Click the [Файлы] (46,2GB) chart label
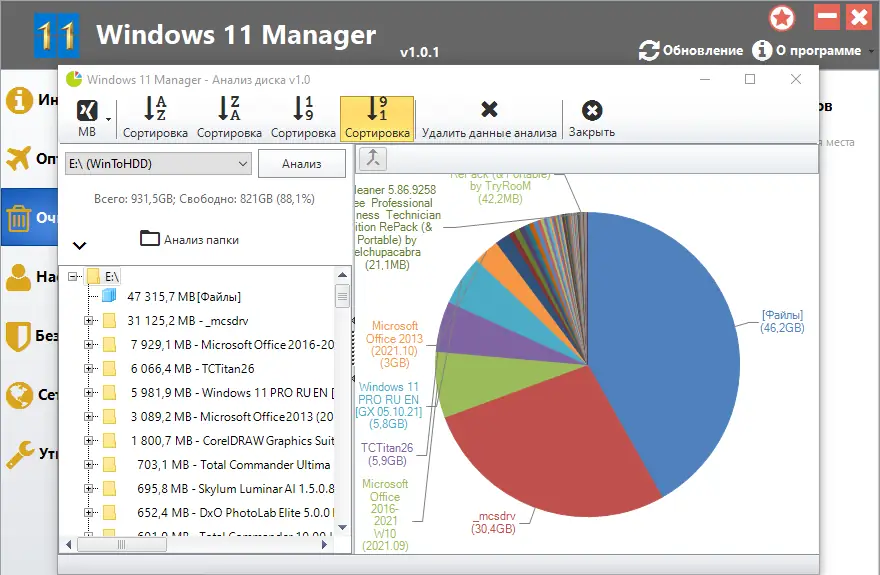This screenshot has height=575, width=880. click(782, 321)
